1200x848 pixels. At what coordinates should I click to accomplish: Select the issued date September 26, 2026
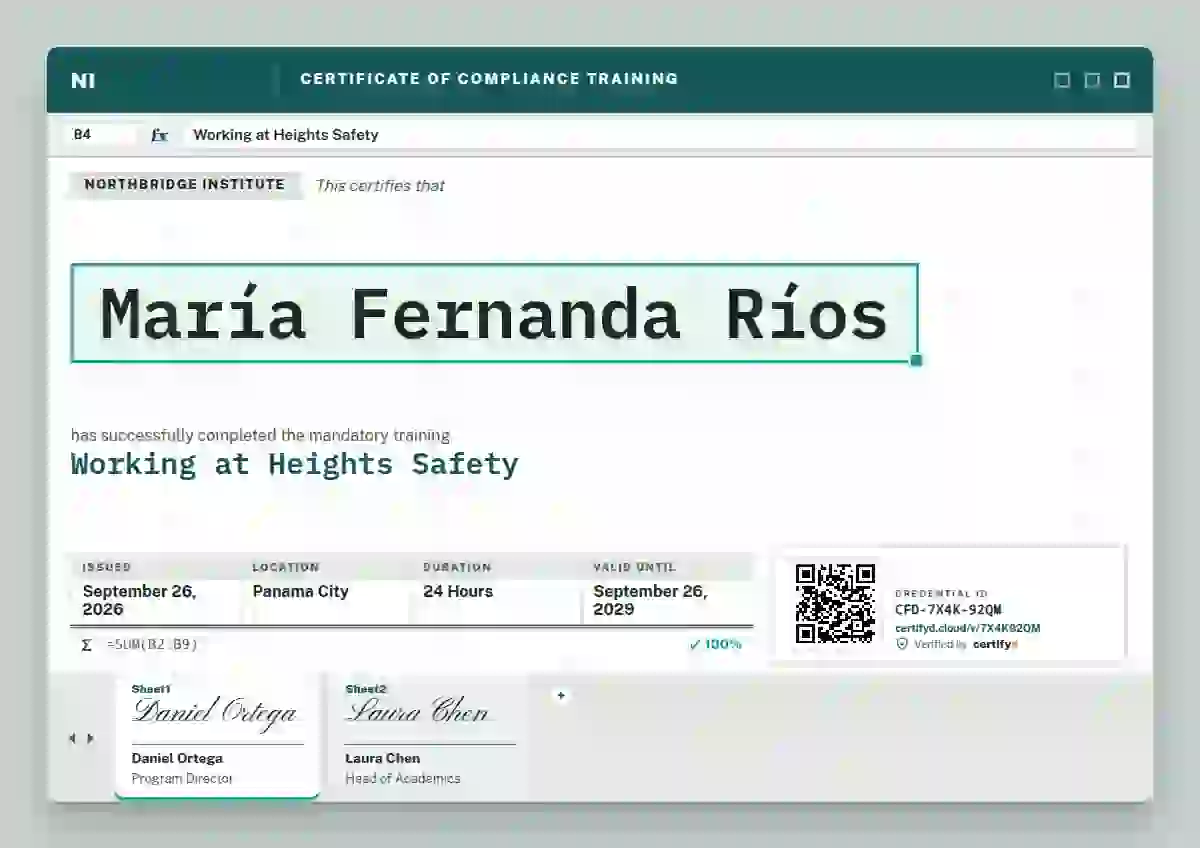pyautogui.click(x=140, y=600)
